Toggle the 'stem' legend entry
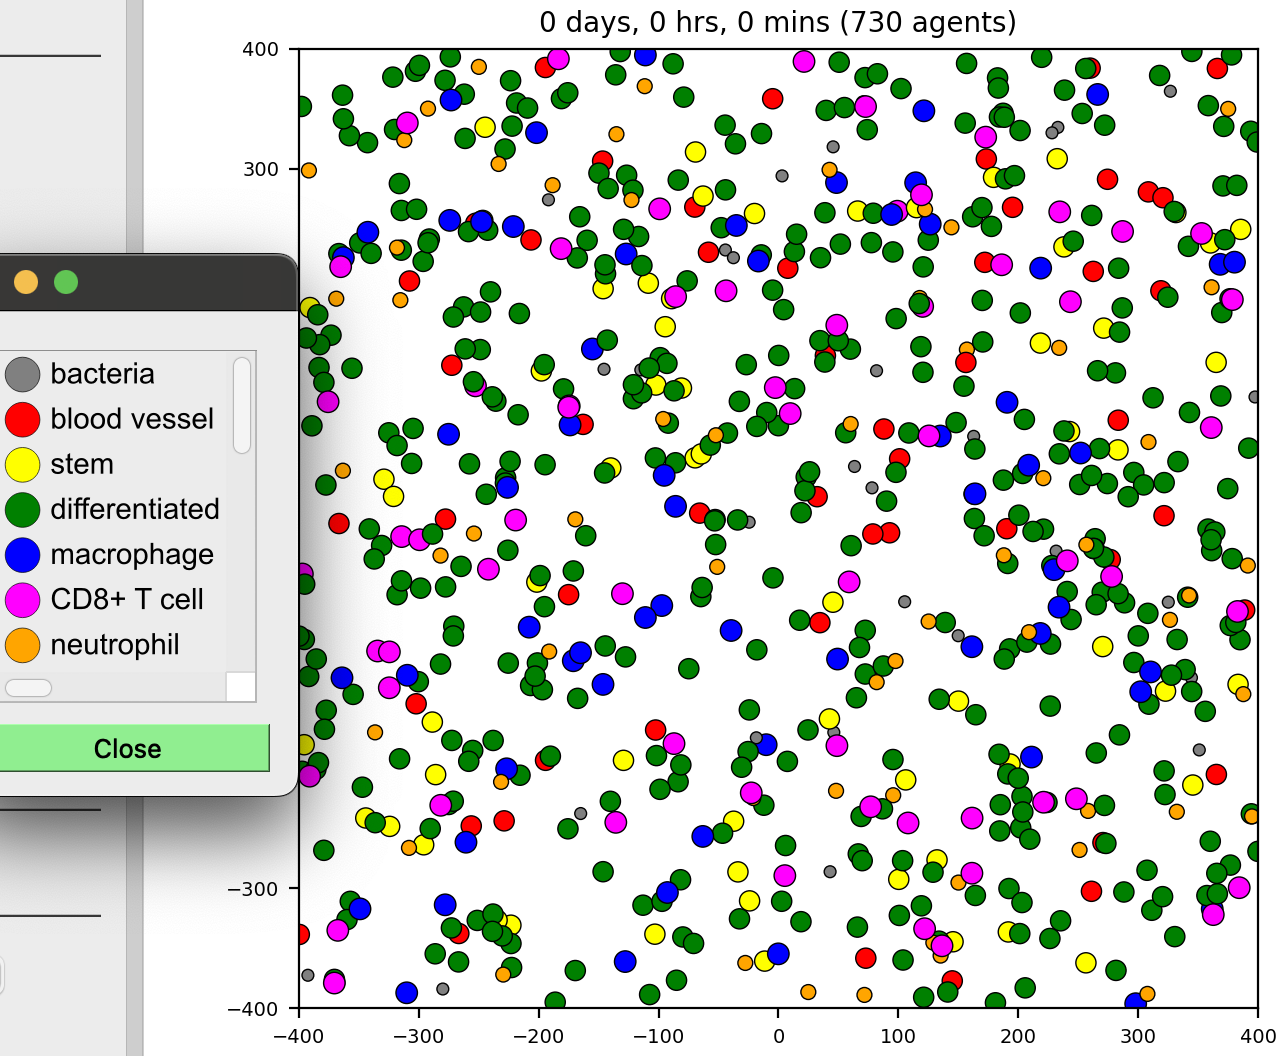The height and width of the screenshot is (1056, 1286). click(84, 464)
